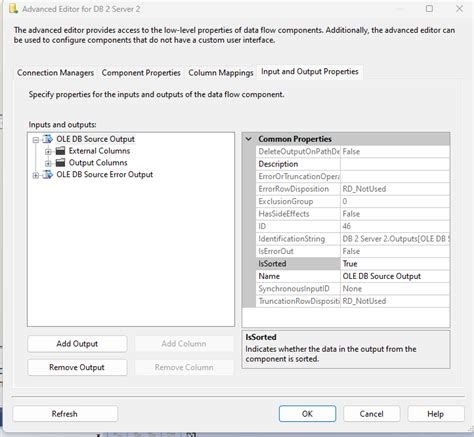Viewport: 474px width, 437px height.
Task: Select OLE DB Source Output tree item
Action: pos(95,139)
